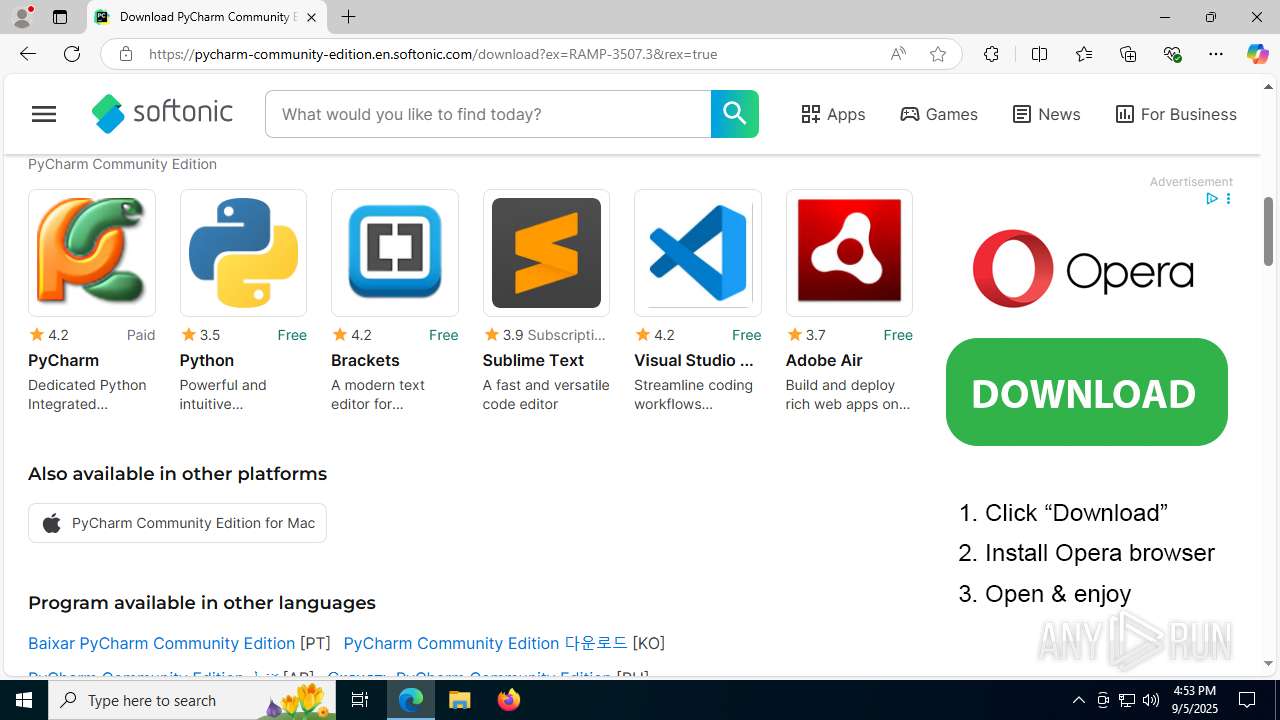Activate Read aloud in address bar
This screenshot has height=720, width=1280.
point(898,54)
